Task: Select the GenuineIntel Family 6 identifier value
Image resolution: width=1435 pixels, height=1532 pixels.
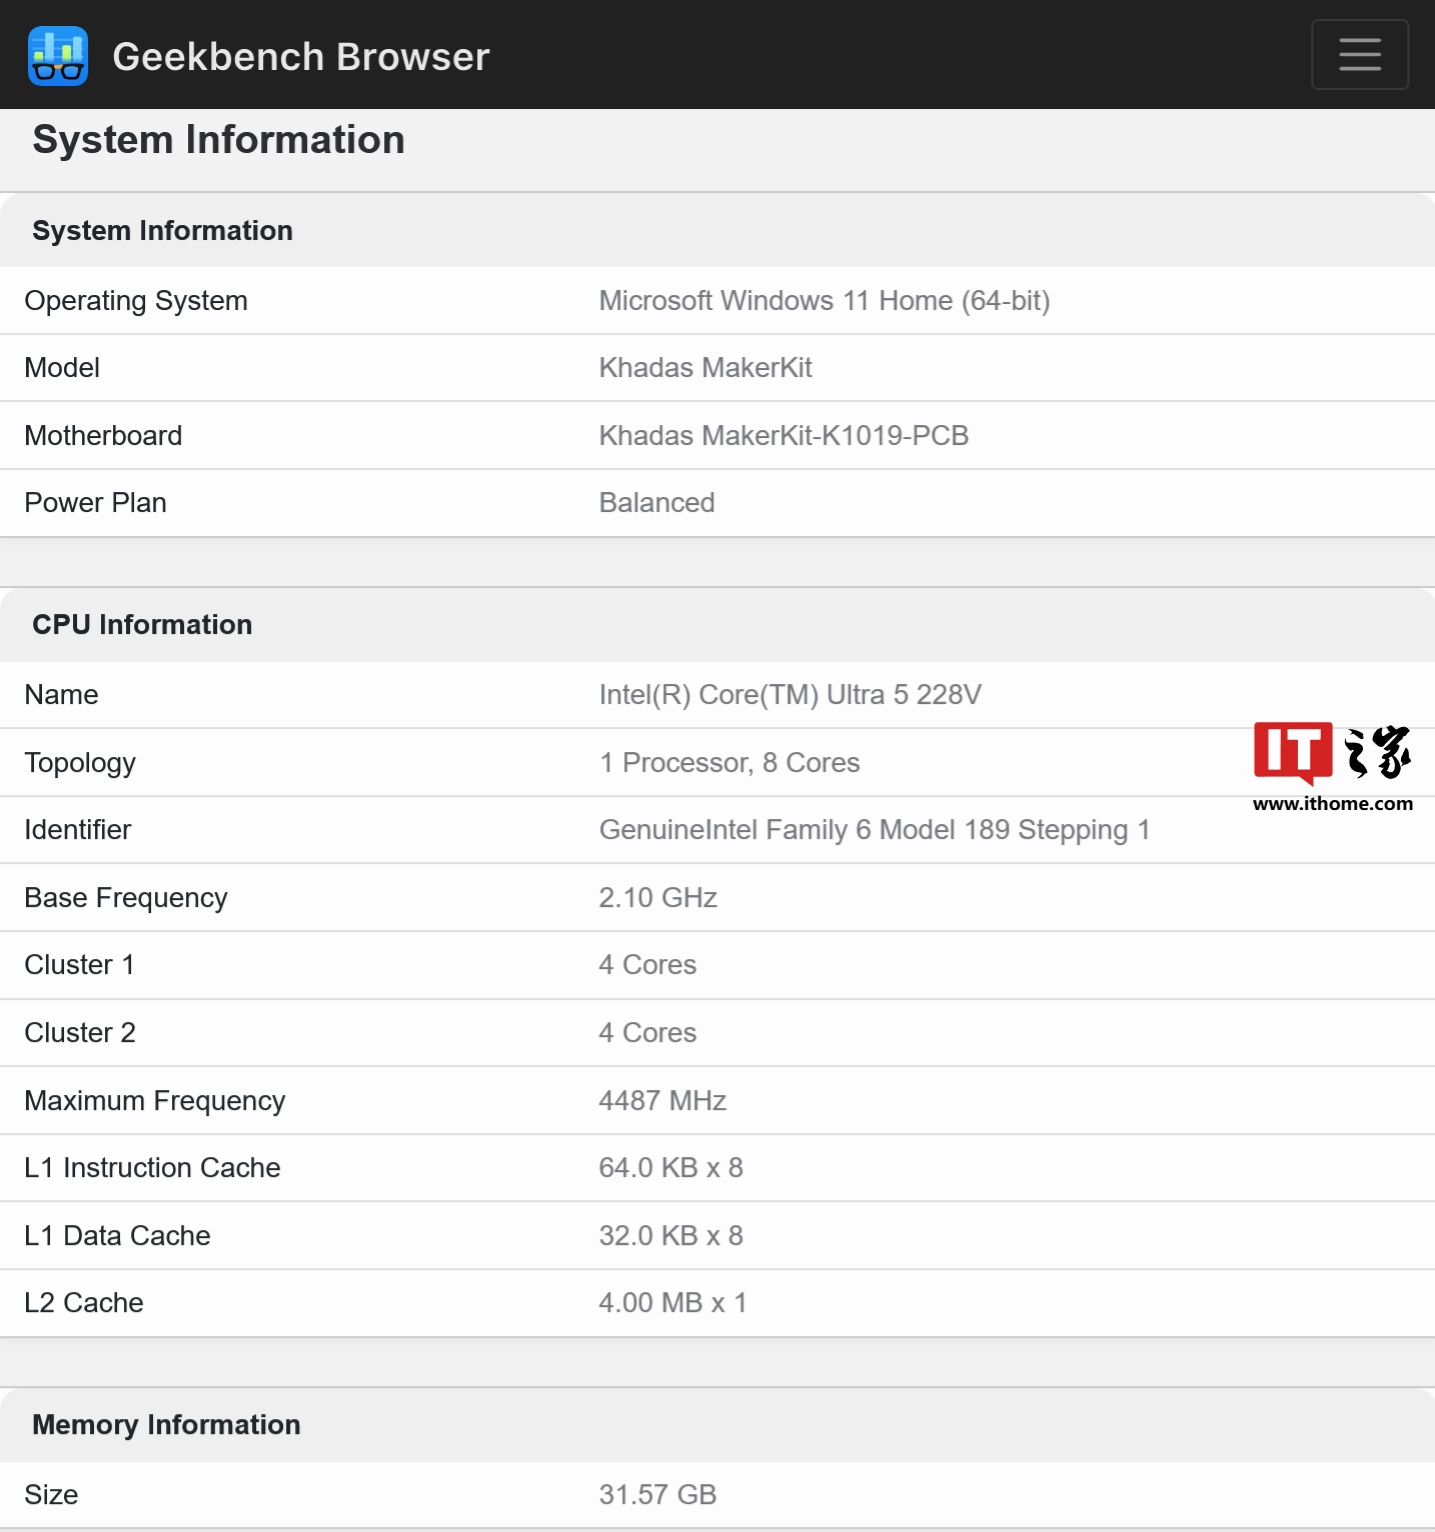Action: pos(875,830)
